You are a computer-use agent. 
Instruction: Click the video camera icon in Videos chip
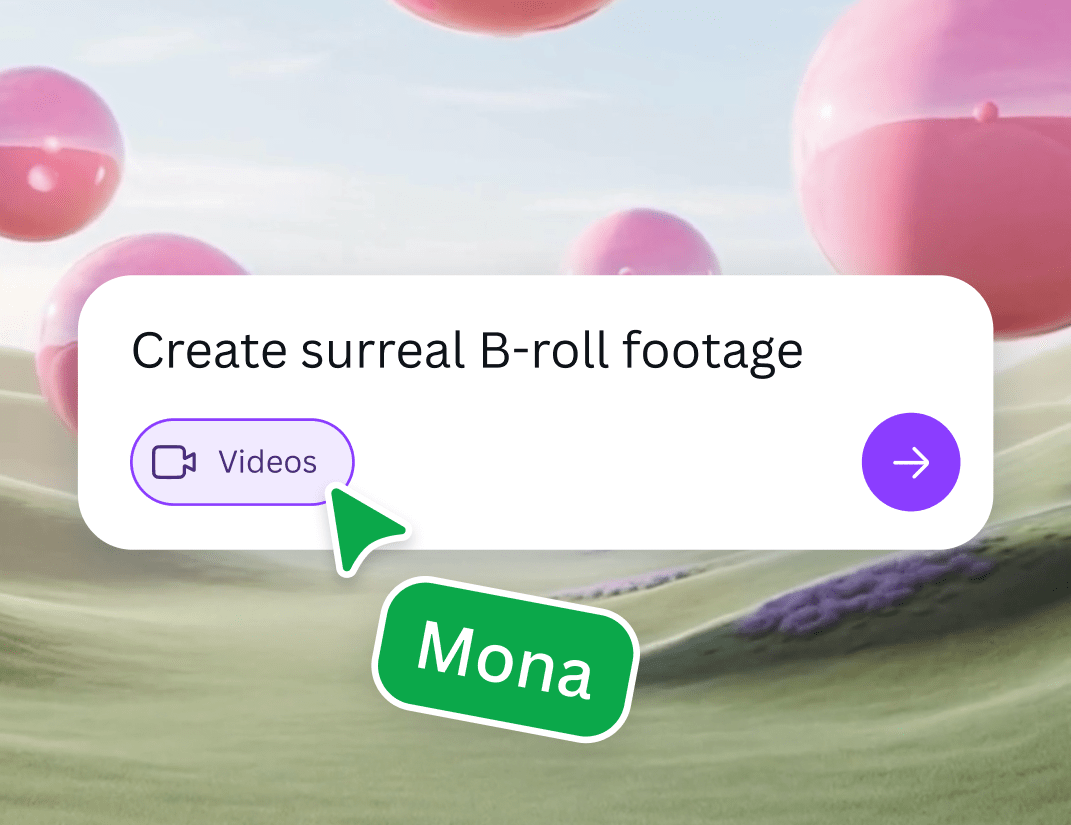tap(173, 462)
